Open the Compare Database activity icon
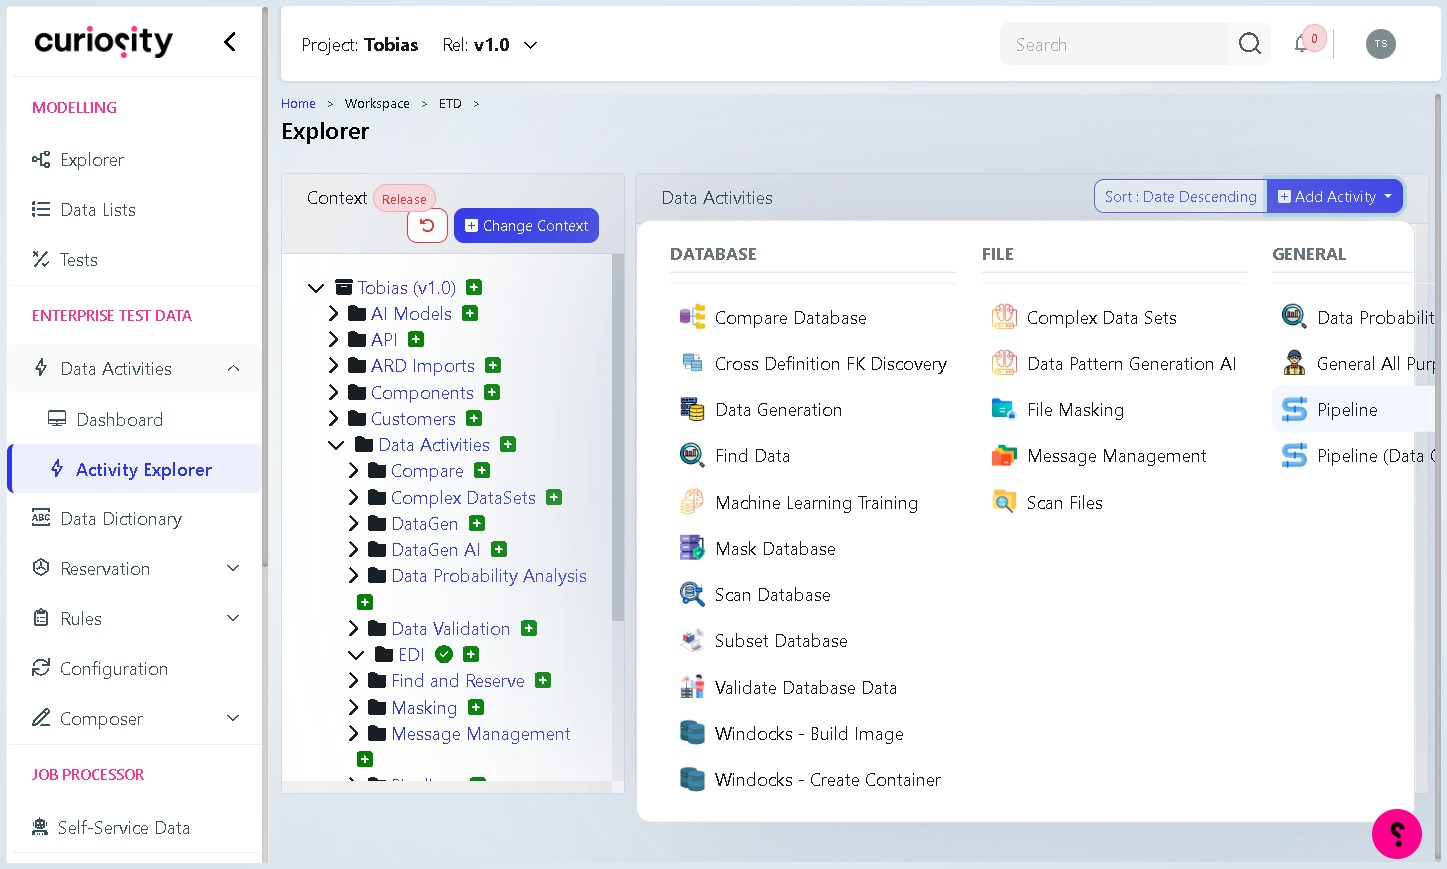 click(x=692, y=317)
